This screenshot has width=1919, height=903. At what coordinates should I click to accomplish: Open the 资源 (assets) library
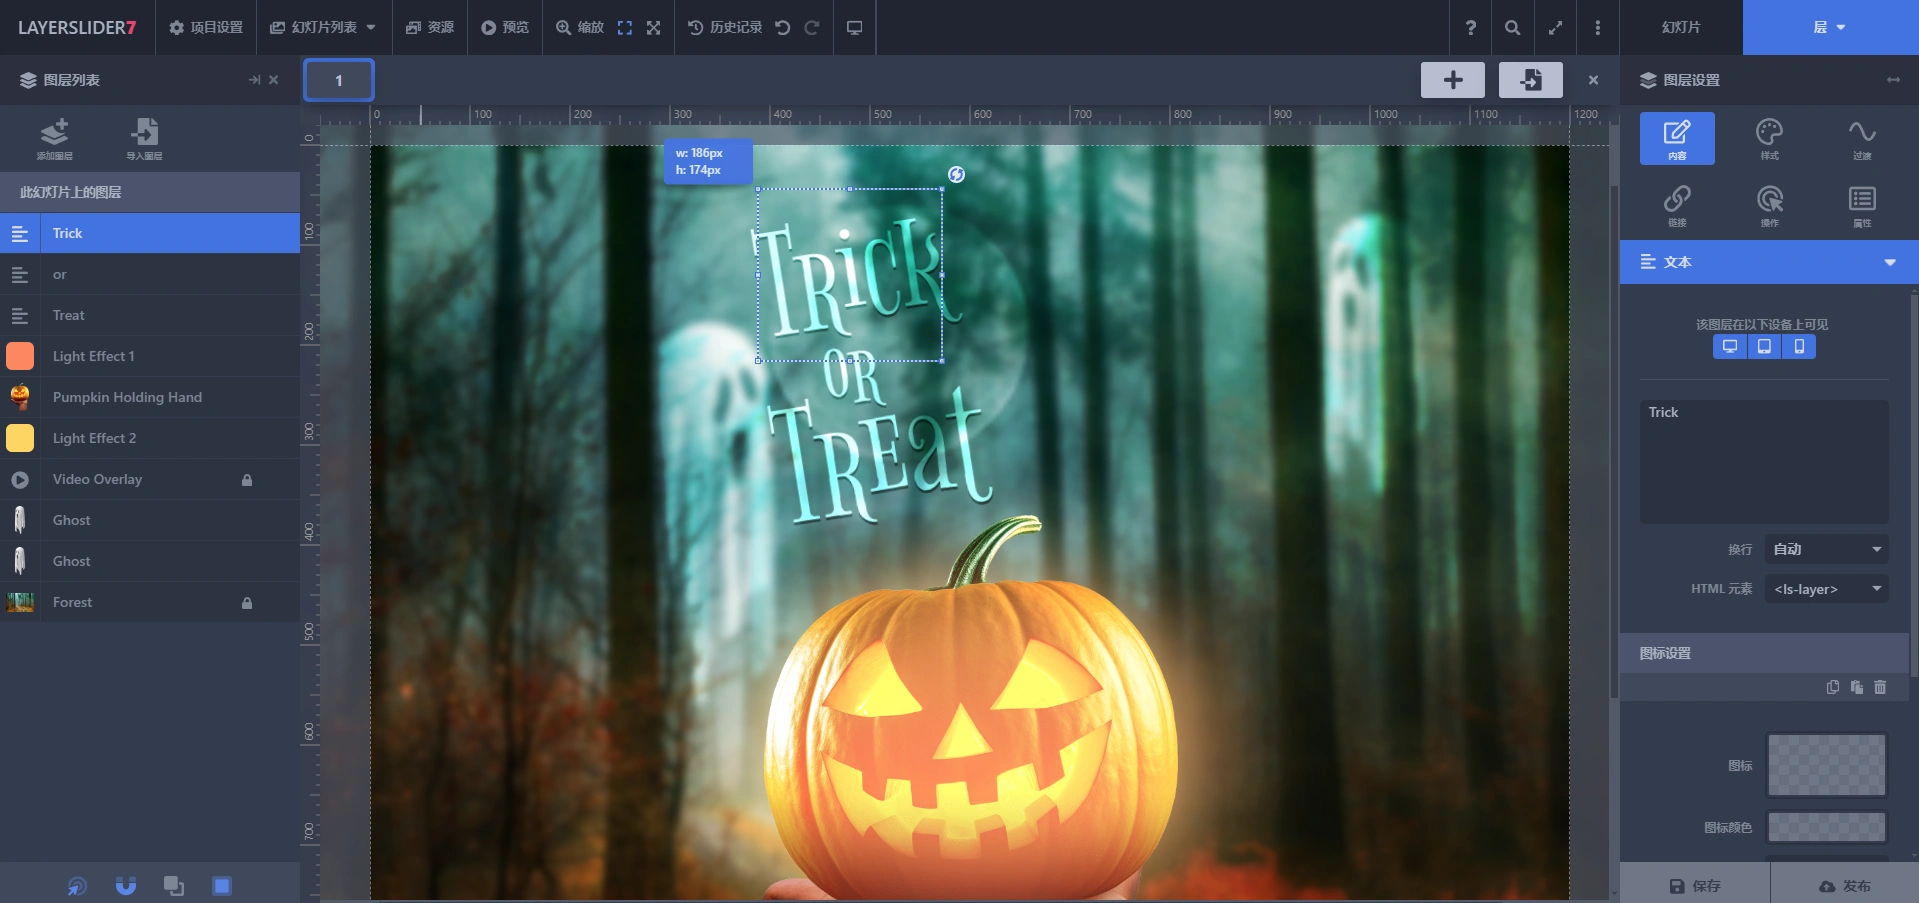coord(429,27)
